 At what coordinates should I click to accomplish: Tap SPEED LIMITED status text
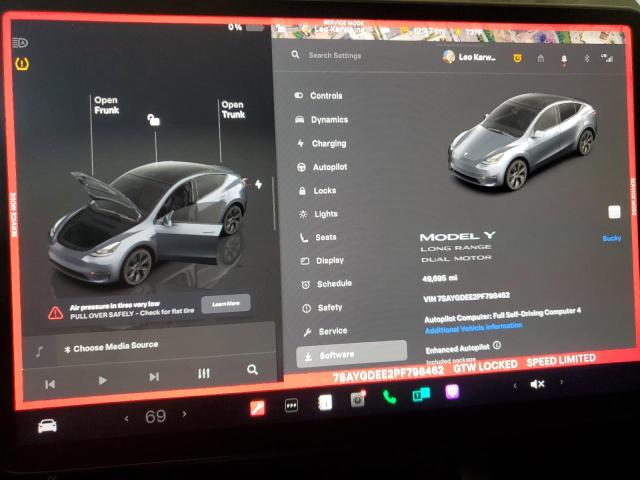pos(561,360)
